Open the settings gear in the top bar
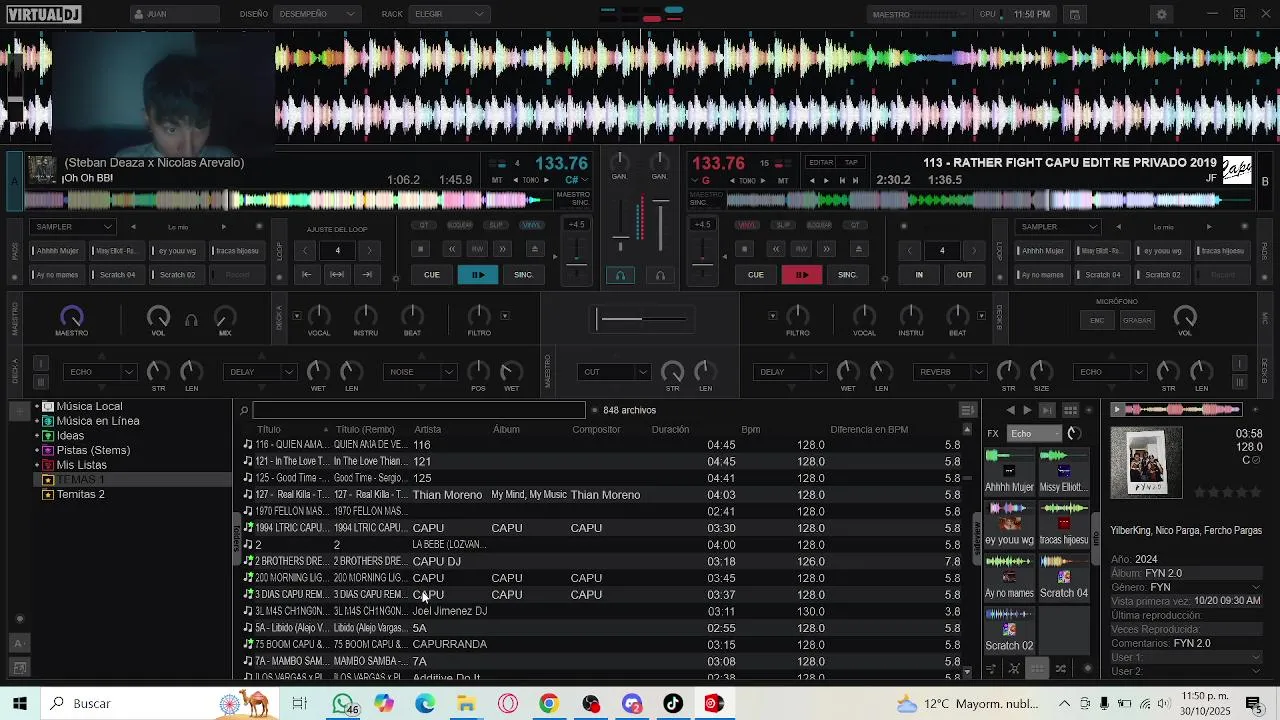 [x=1161, y=14]
